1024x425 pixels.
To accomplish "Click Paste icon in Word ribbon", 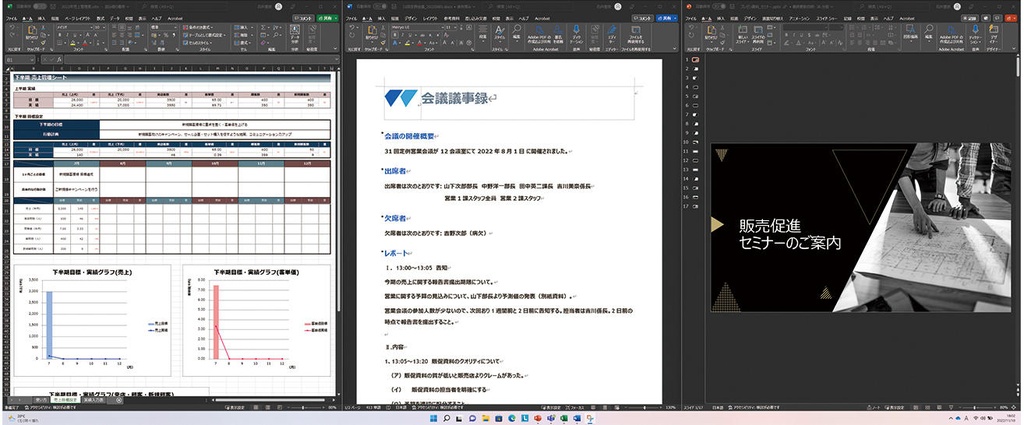I will (x=372, y=31).
